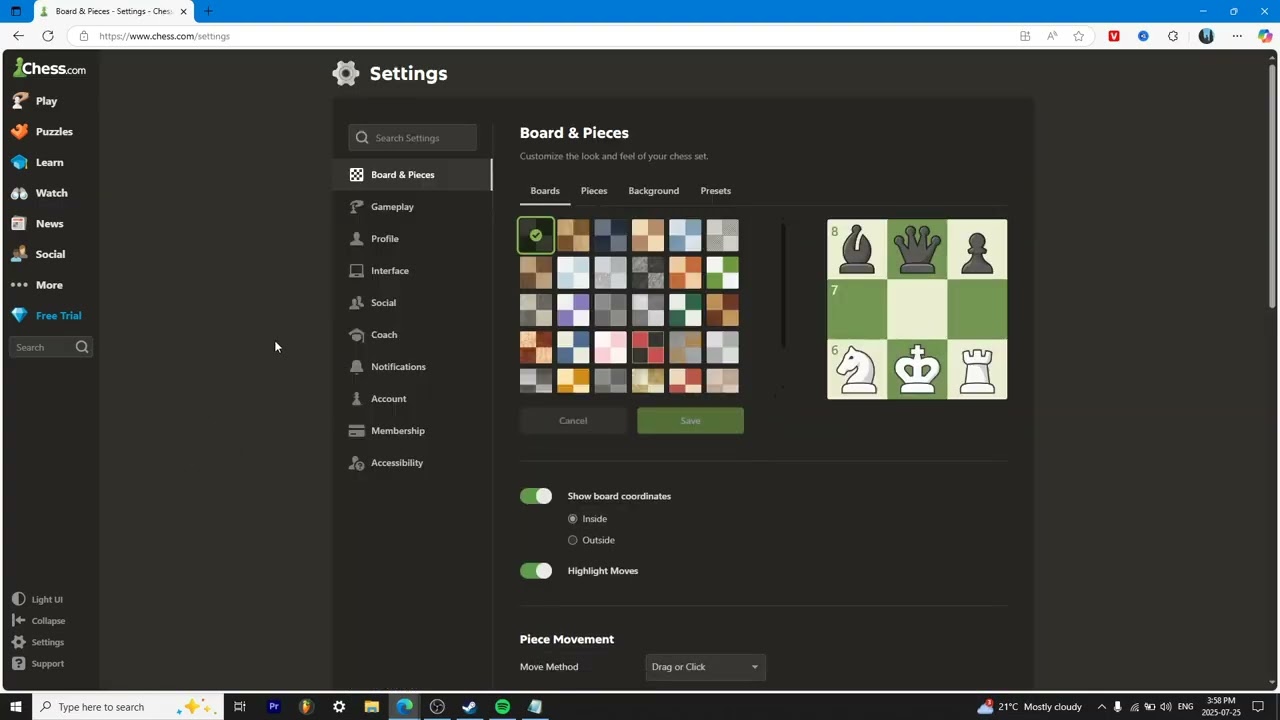Image resolution: width=1280 pixels, height=720 pixels.
Task: Open Account settings
Action: pos(412,399)
